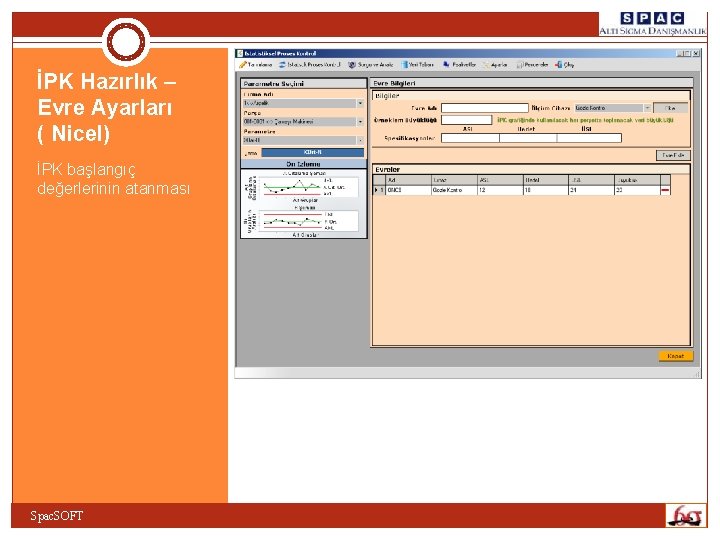Click the logo next to the SpacSOFT footer
The height and width of the screenshot is (540, 720).
[x=686, y=516]
